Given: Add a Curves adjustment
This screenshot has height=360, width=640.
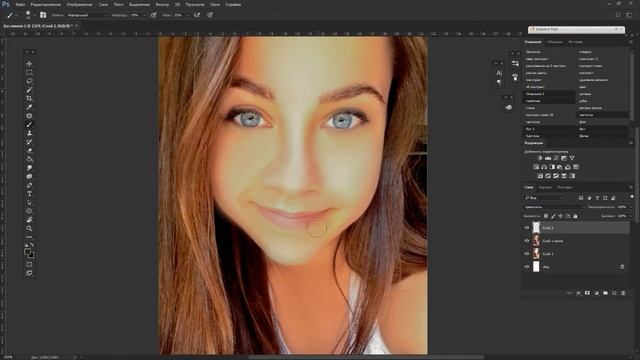Looking at the screenshot, I should (x=556, y=158).
